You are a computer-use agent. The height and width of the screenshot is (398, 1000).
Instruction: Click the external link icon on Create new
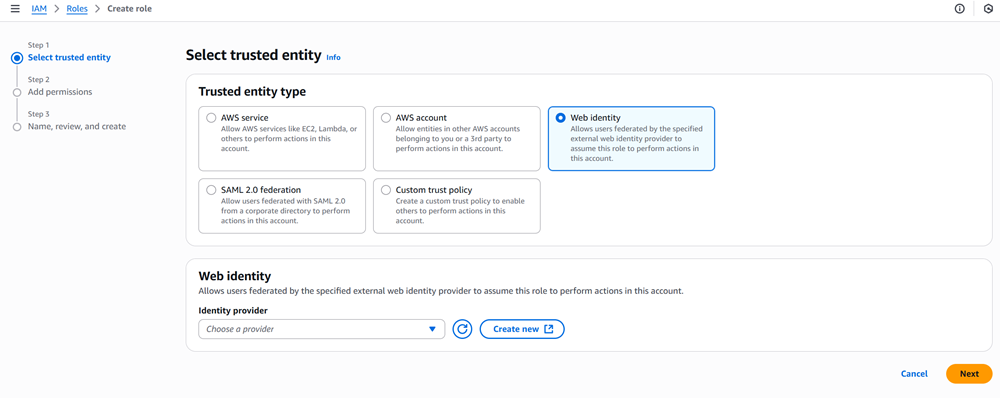[548, 329]
